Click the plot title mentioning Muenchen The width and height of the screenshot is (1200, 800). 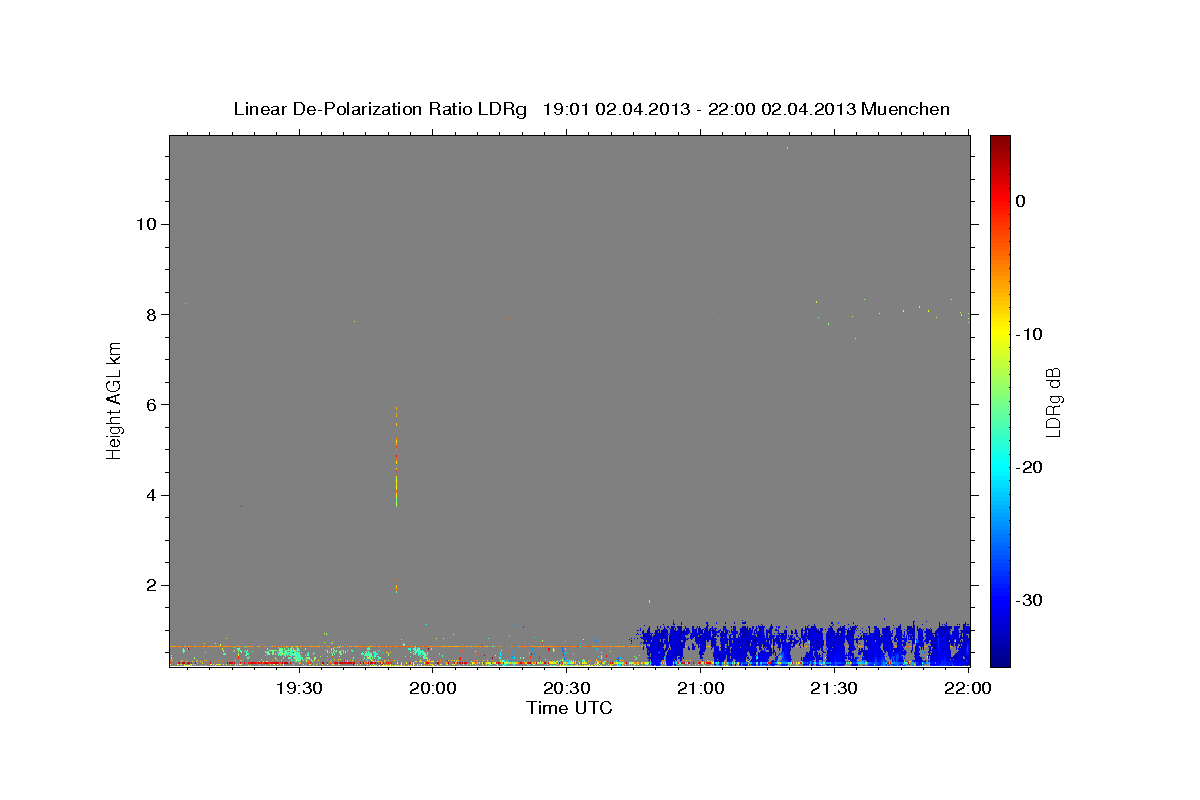pyautogui.click(x=591, y=109)
